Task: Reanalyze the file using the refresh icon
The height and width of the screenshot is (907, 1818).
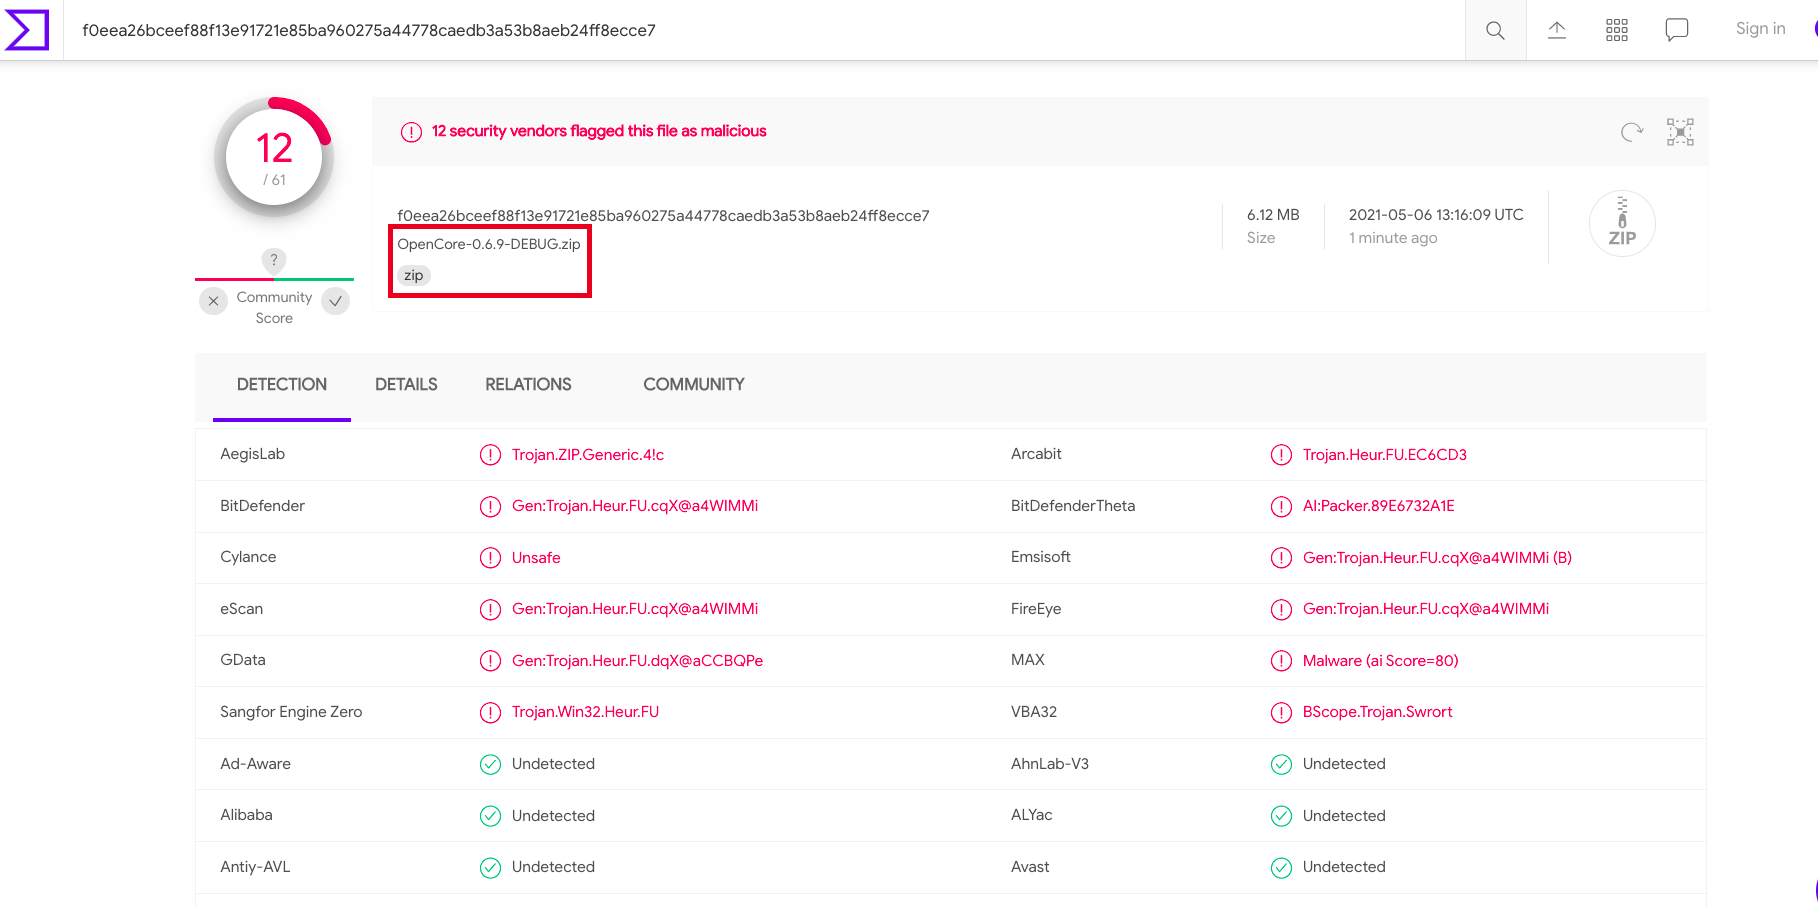Action: (x=1632, y=131)
